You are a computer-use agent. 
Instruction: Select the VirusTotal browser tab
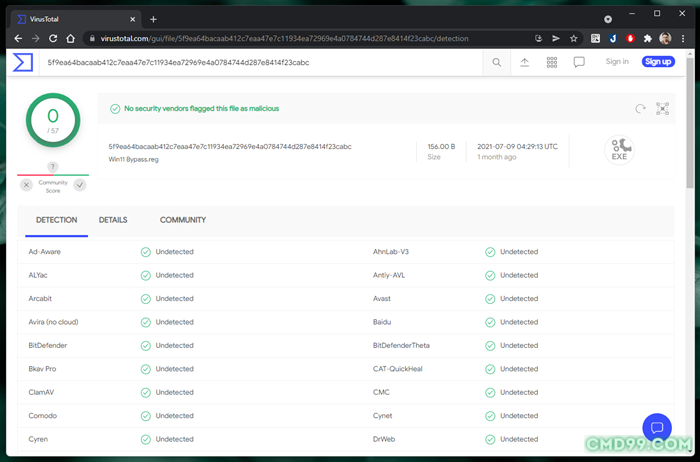(74, 19)
